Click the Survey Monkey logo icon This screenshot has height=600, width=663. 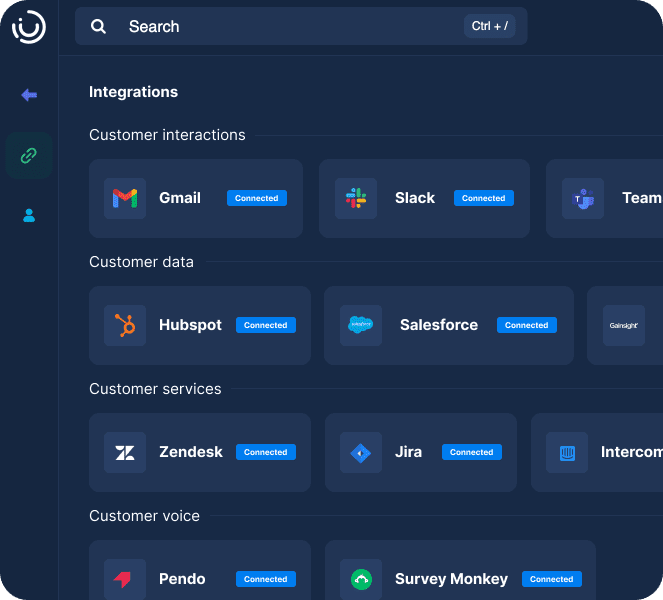361,579
